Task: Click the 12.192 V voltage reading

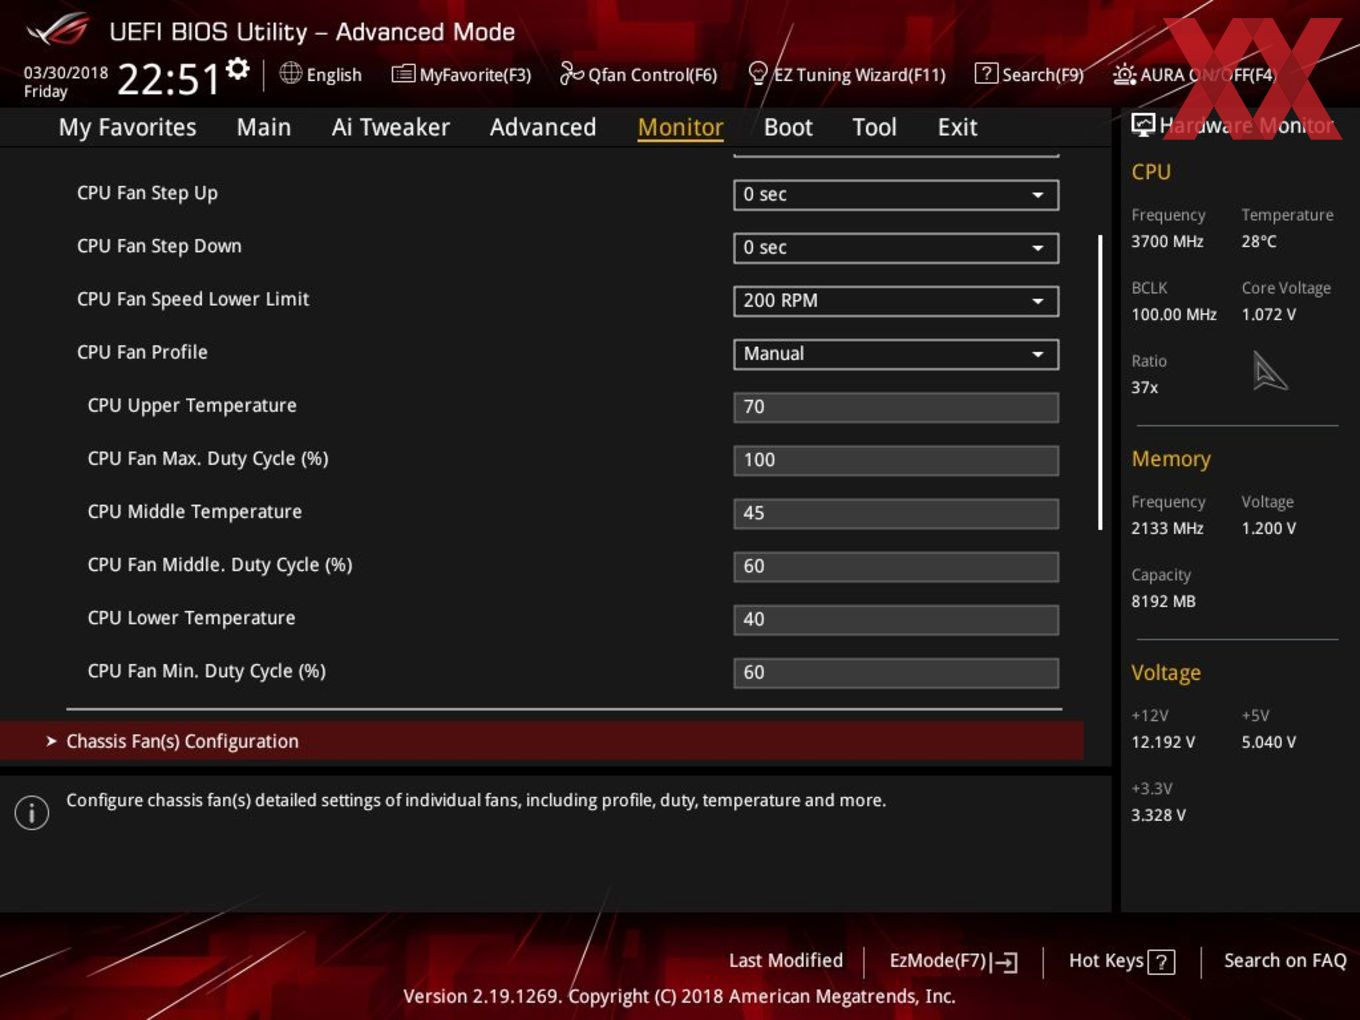Action: [x=1163, y=742]
